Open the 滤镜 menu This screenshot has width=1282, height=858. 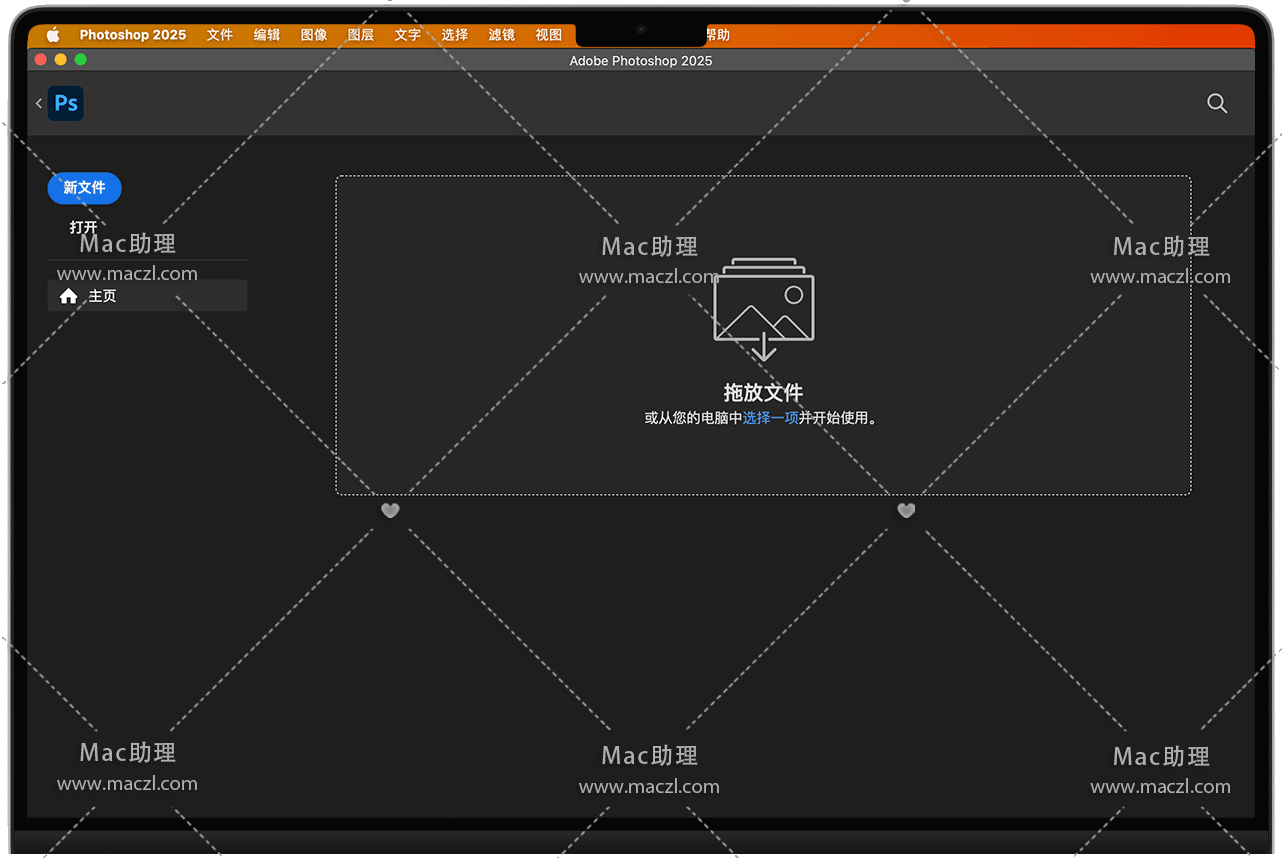[502, 35]
